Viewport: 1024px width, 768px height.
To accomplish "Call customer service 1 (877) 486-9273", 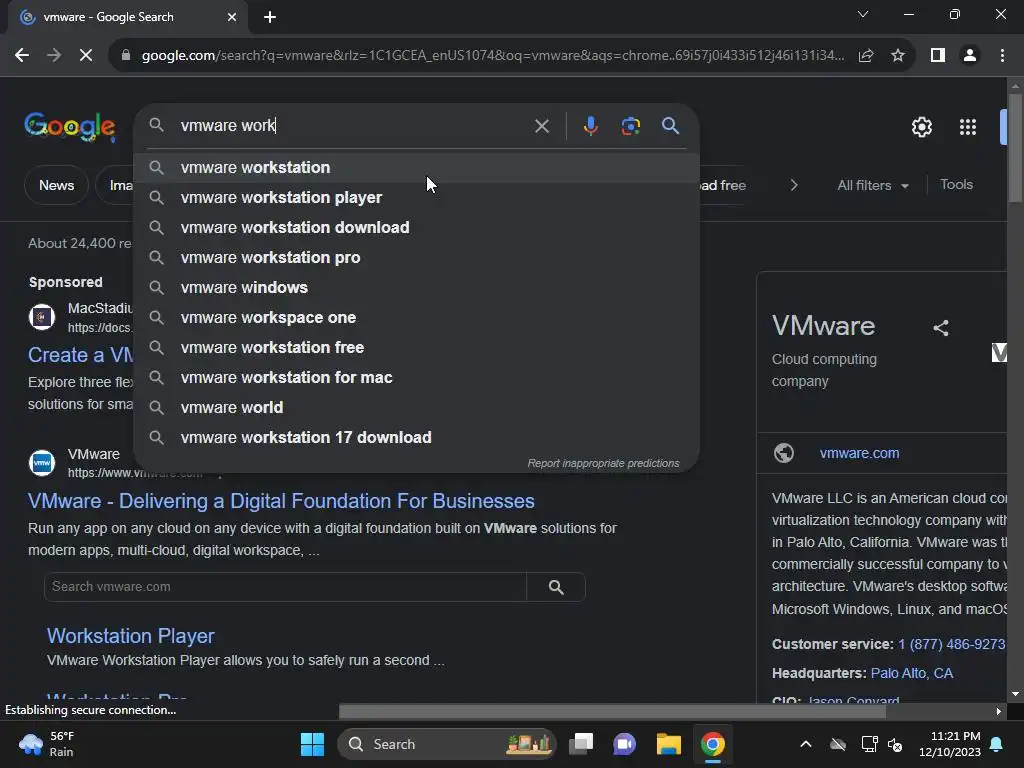I will (951, 645).
